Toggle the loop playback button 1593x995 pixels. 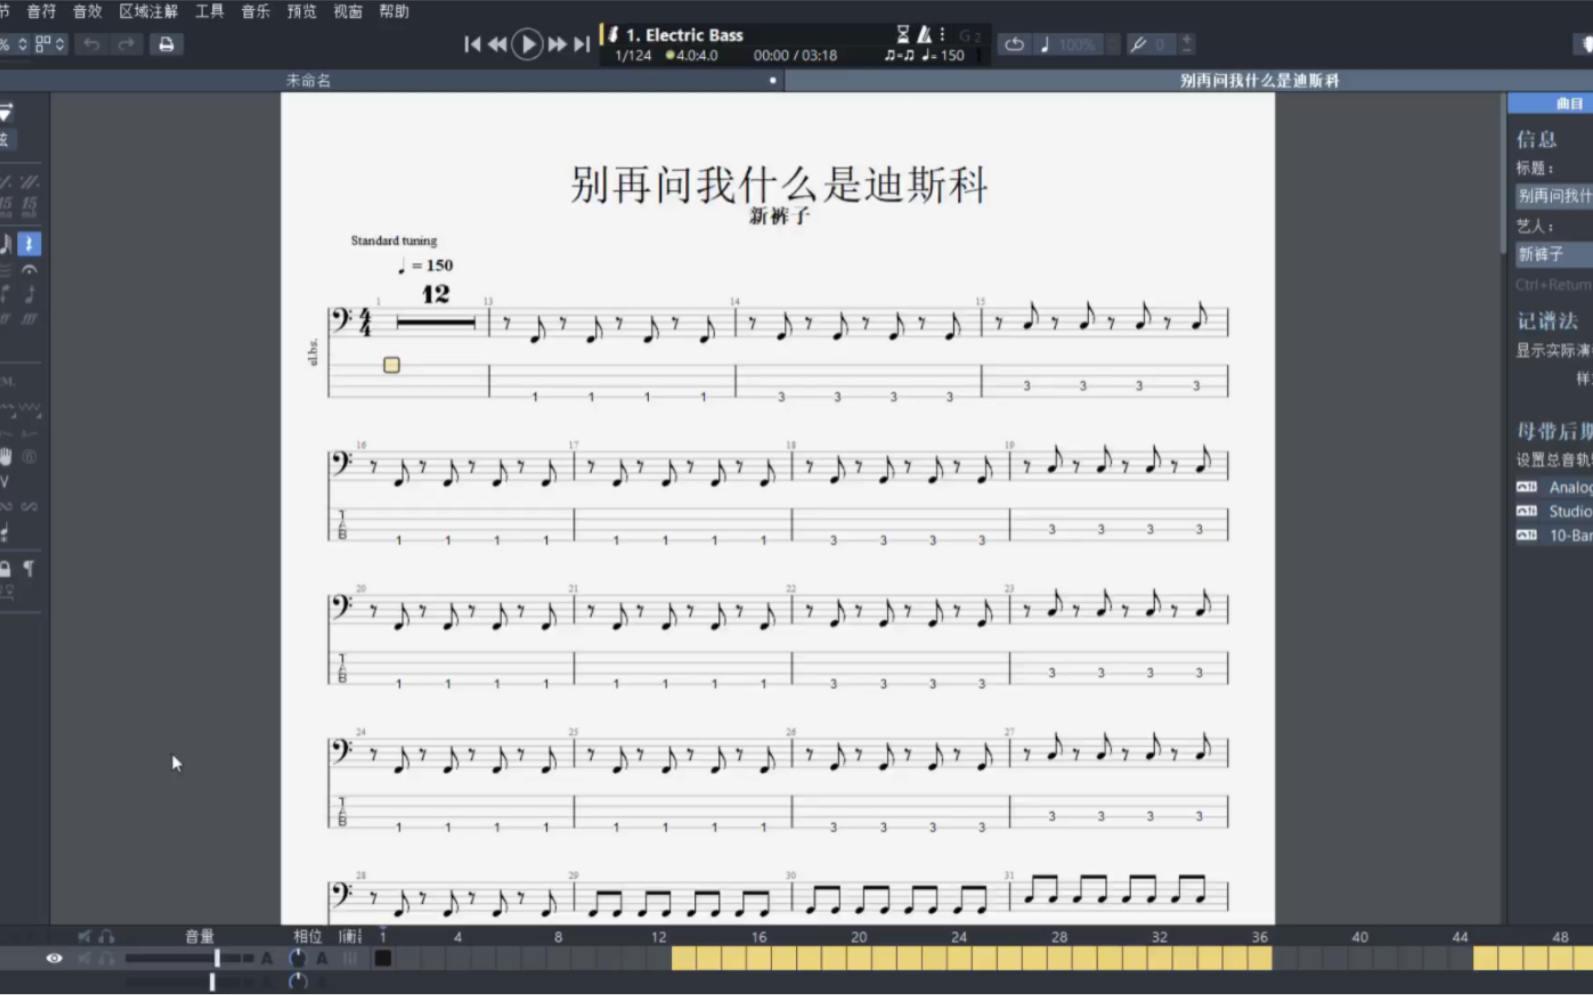coord(1014,44)
